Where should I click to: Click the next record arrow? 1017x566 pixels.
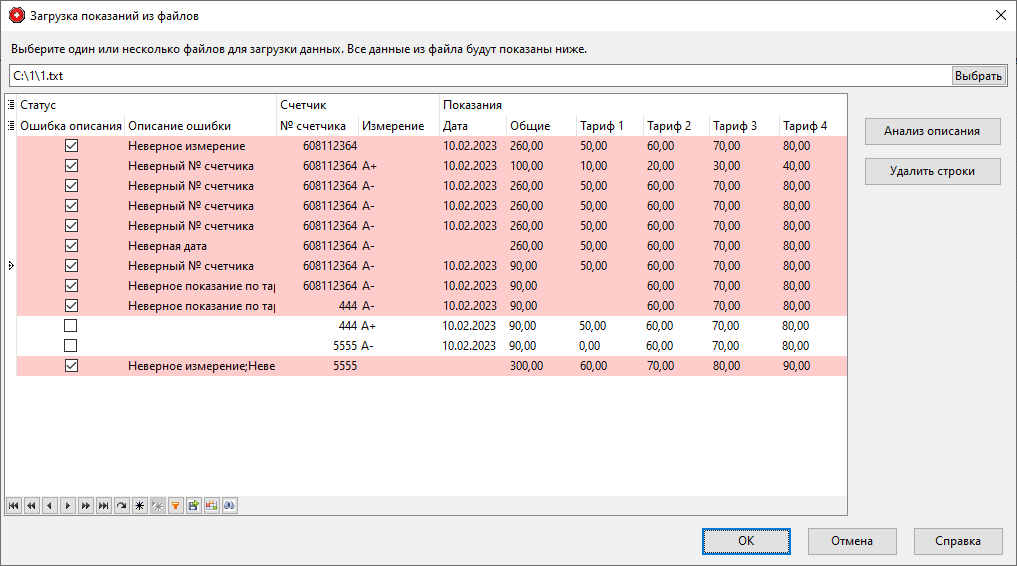67,506
